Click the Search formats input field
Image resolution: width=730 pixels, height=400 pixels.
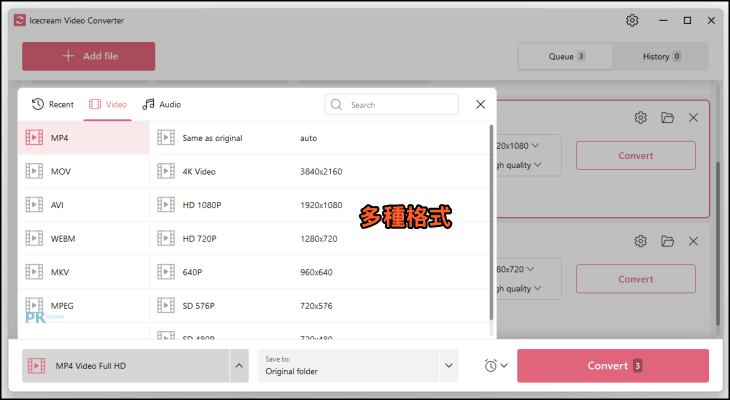(x=392, y=104)
